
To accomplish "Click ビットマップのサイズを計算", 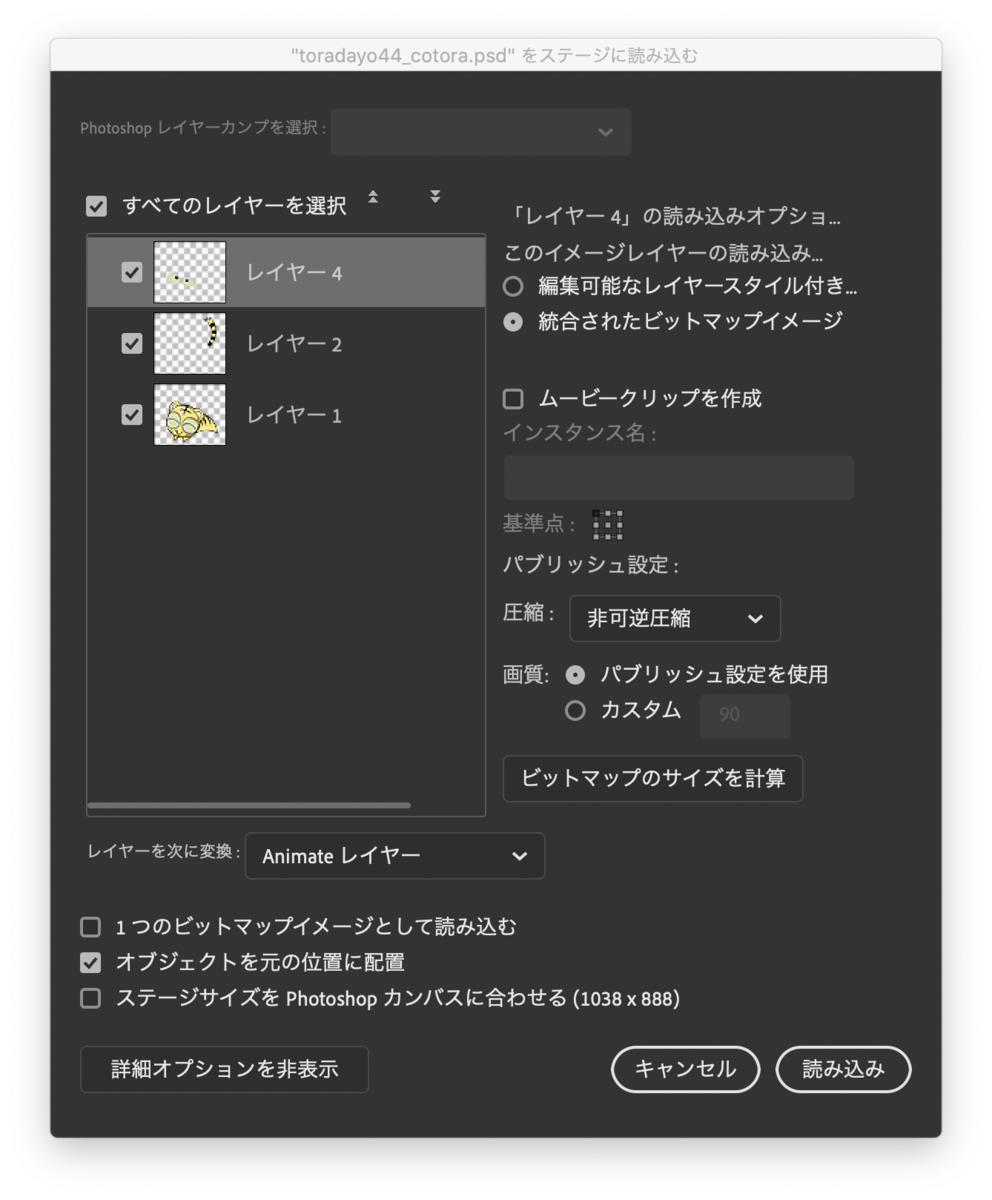I will tap(652, 779).
